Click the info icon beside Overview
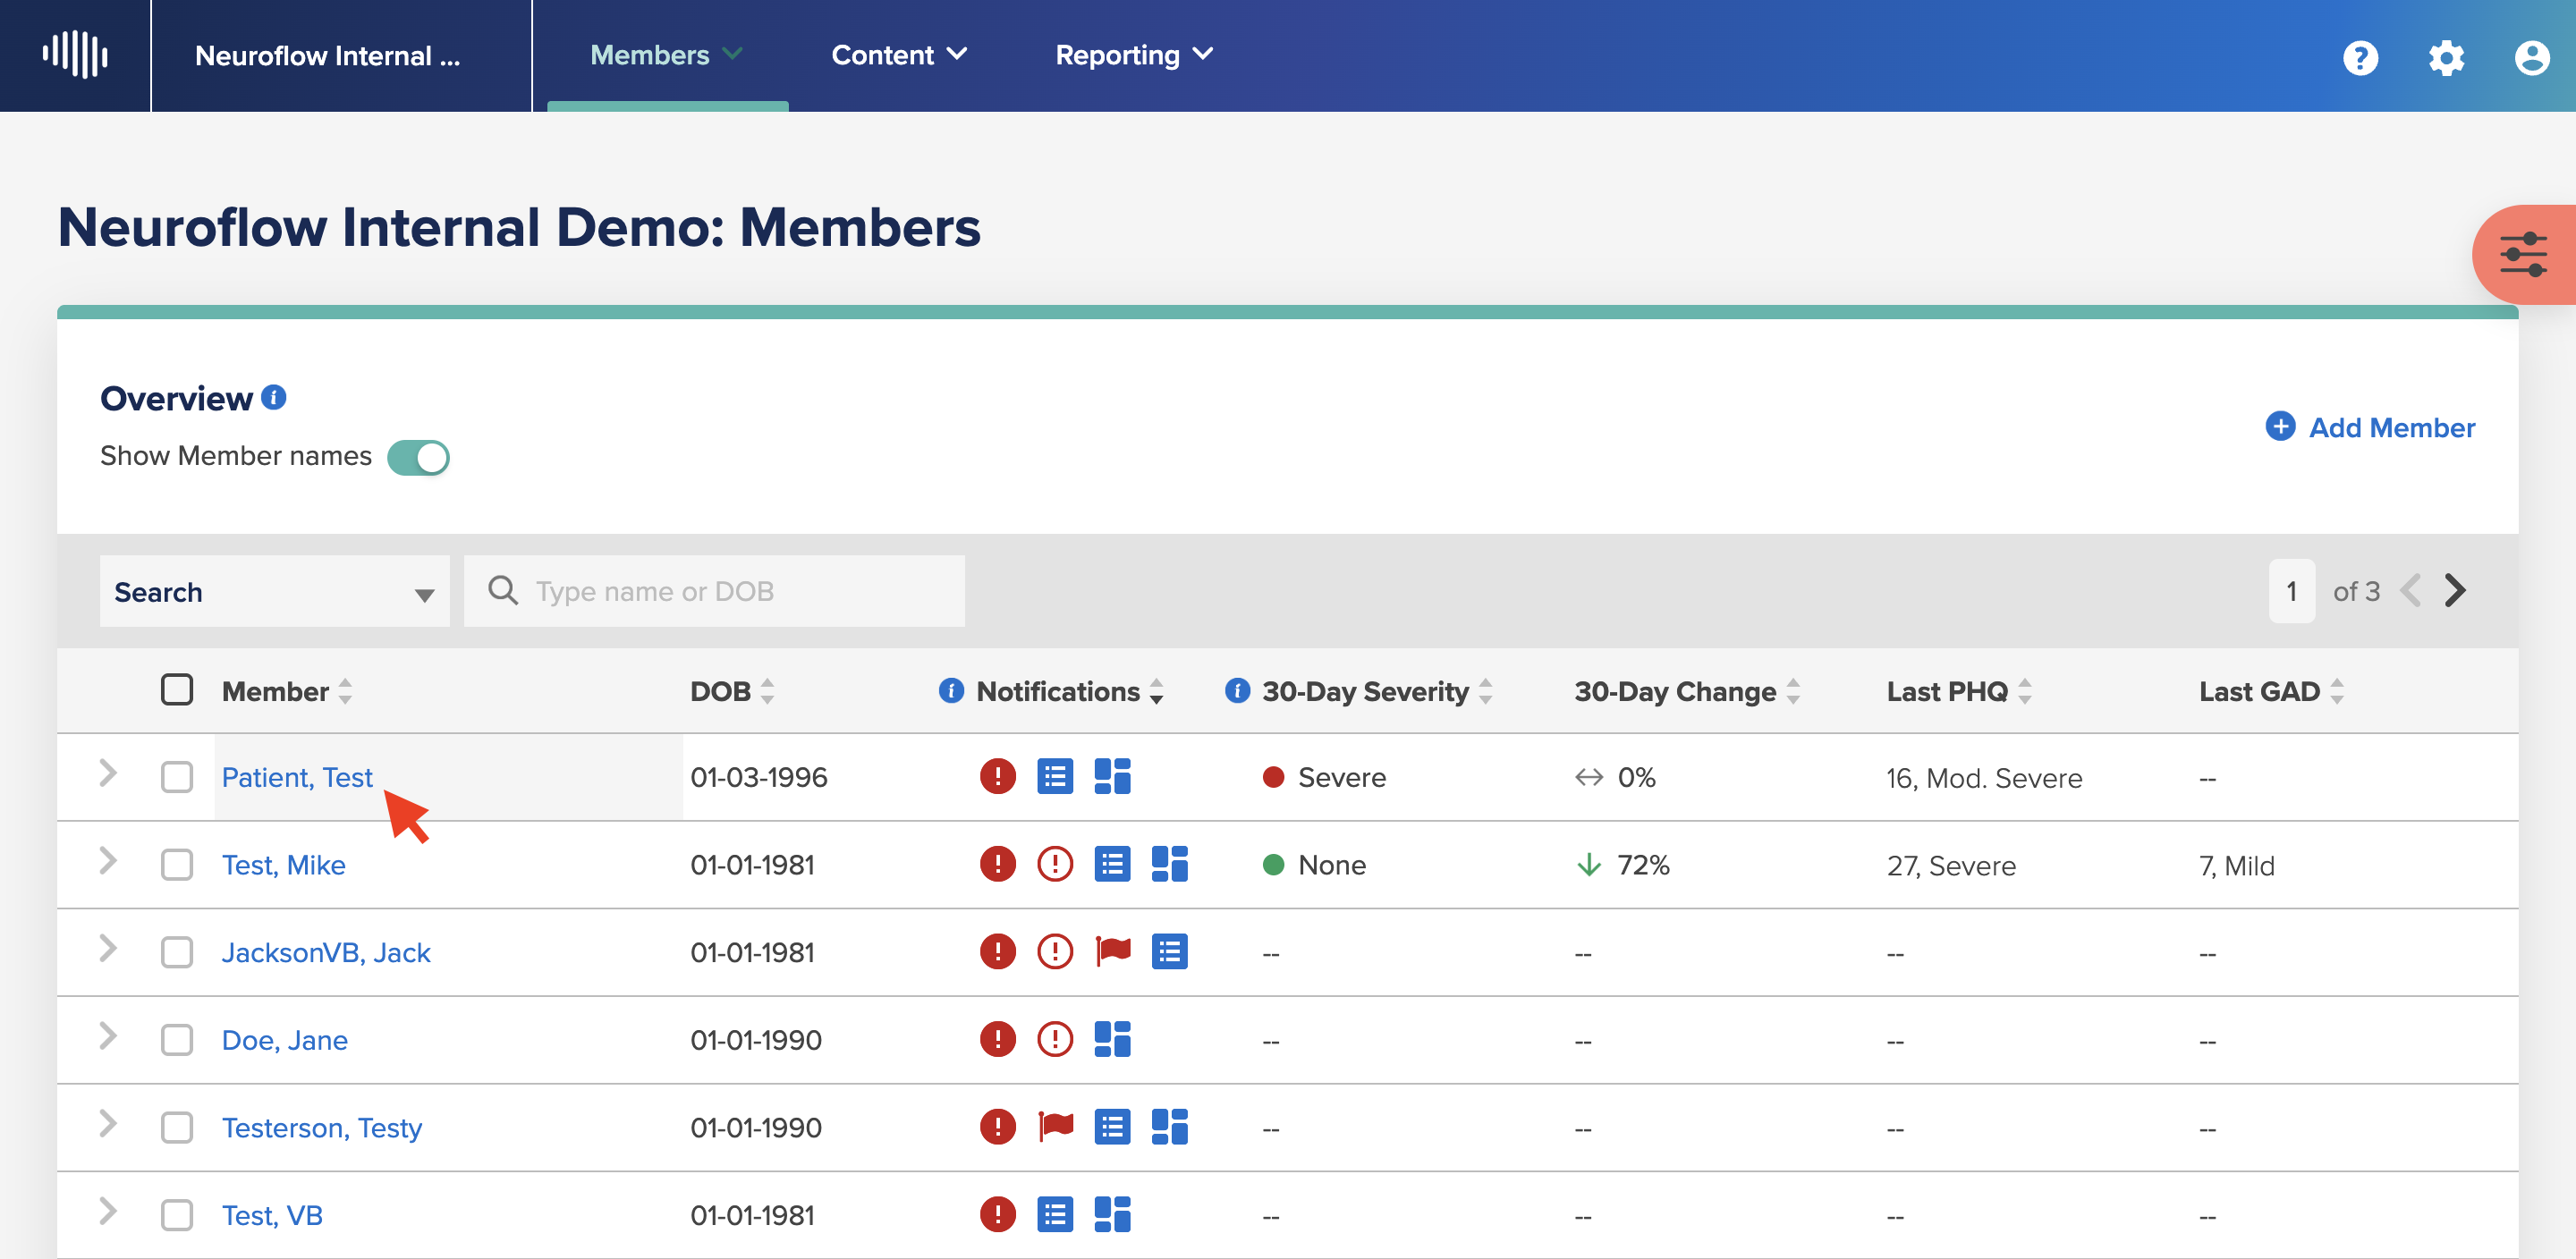The width and height of the screenshot is (2576, 1259). (x=274, y=397)
